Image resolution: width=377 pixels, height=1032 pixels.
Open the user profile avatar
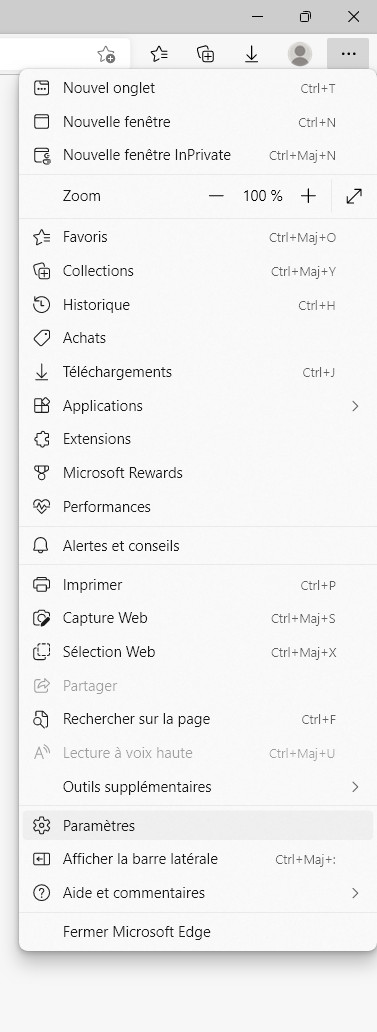point(300,54)
